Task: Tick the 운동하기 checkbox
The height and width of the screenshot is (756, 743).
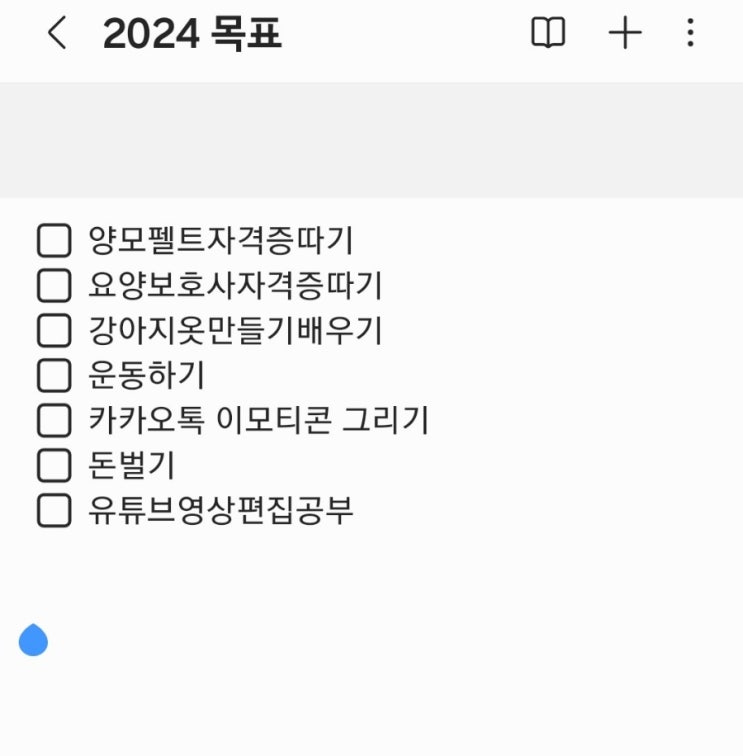Action: pyautogui.click(x=54, y=375)
